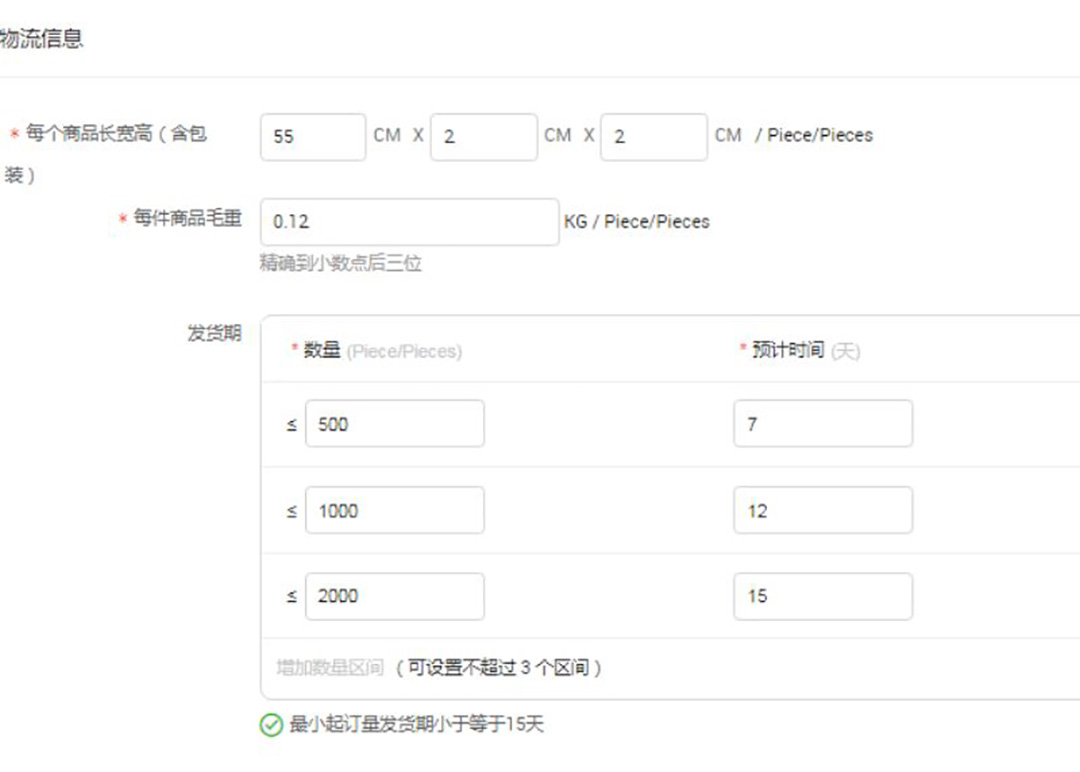Edit the quantity field showing 500
1080x772 pixels.
[x=394, y=424]
